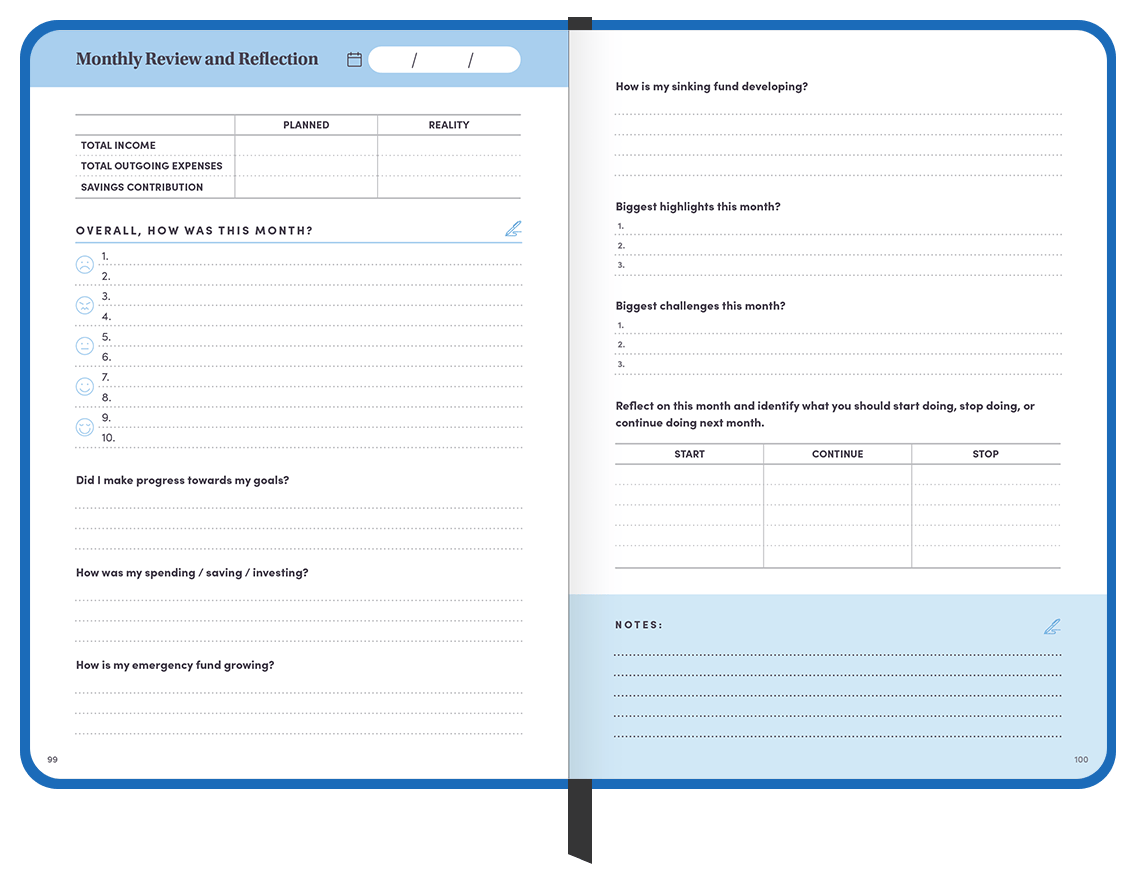Click the pen icon next to Overall heading
Viewport: 1134px width, 875px height.
click(513, 229)
